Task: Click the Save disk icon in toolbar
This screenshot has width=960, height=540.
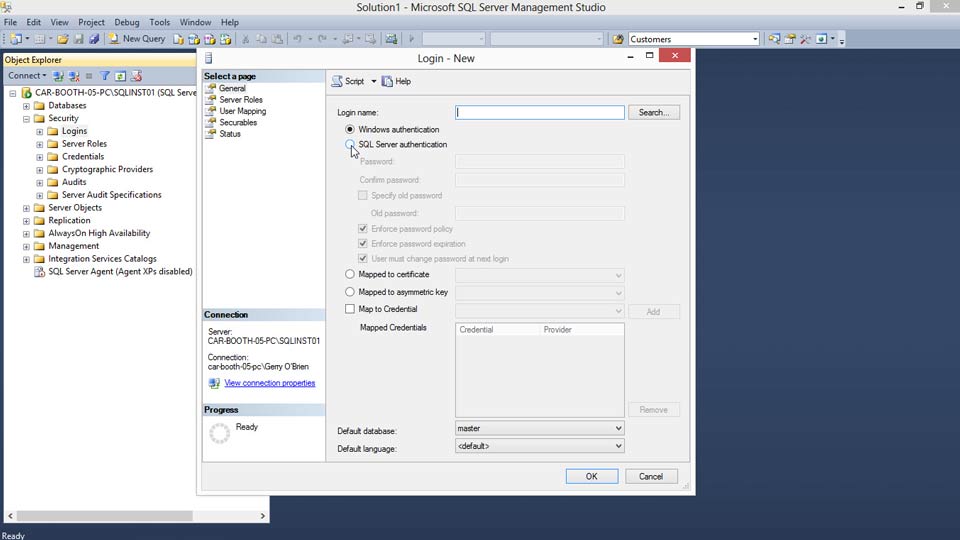Action: click(x=78, y=39)
